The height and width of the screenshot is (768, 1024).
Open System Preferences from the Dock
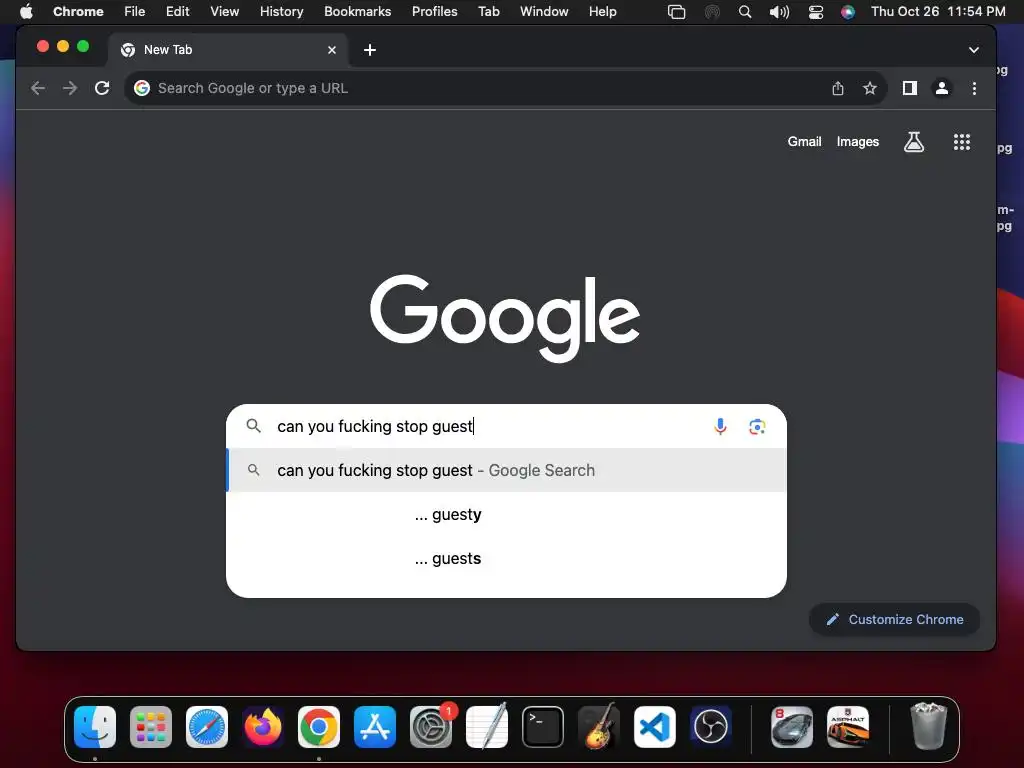(431, 726)
